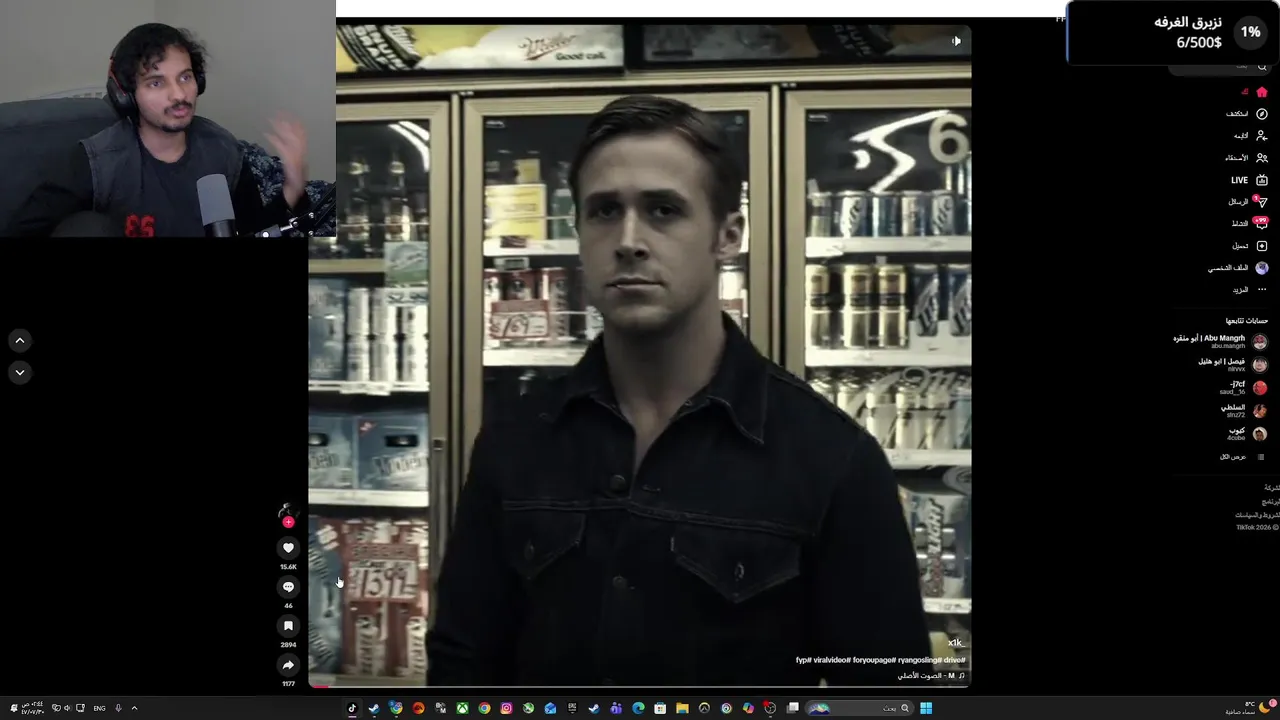The image size is (1280, 720).
Task: Follow the creator via the red plus avatar
Action: [x=288, y=522]
